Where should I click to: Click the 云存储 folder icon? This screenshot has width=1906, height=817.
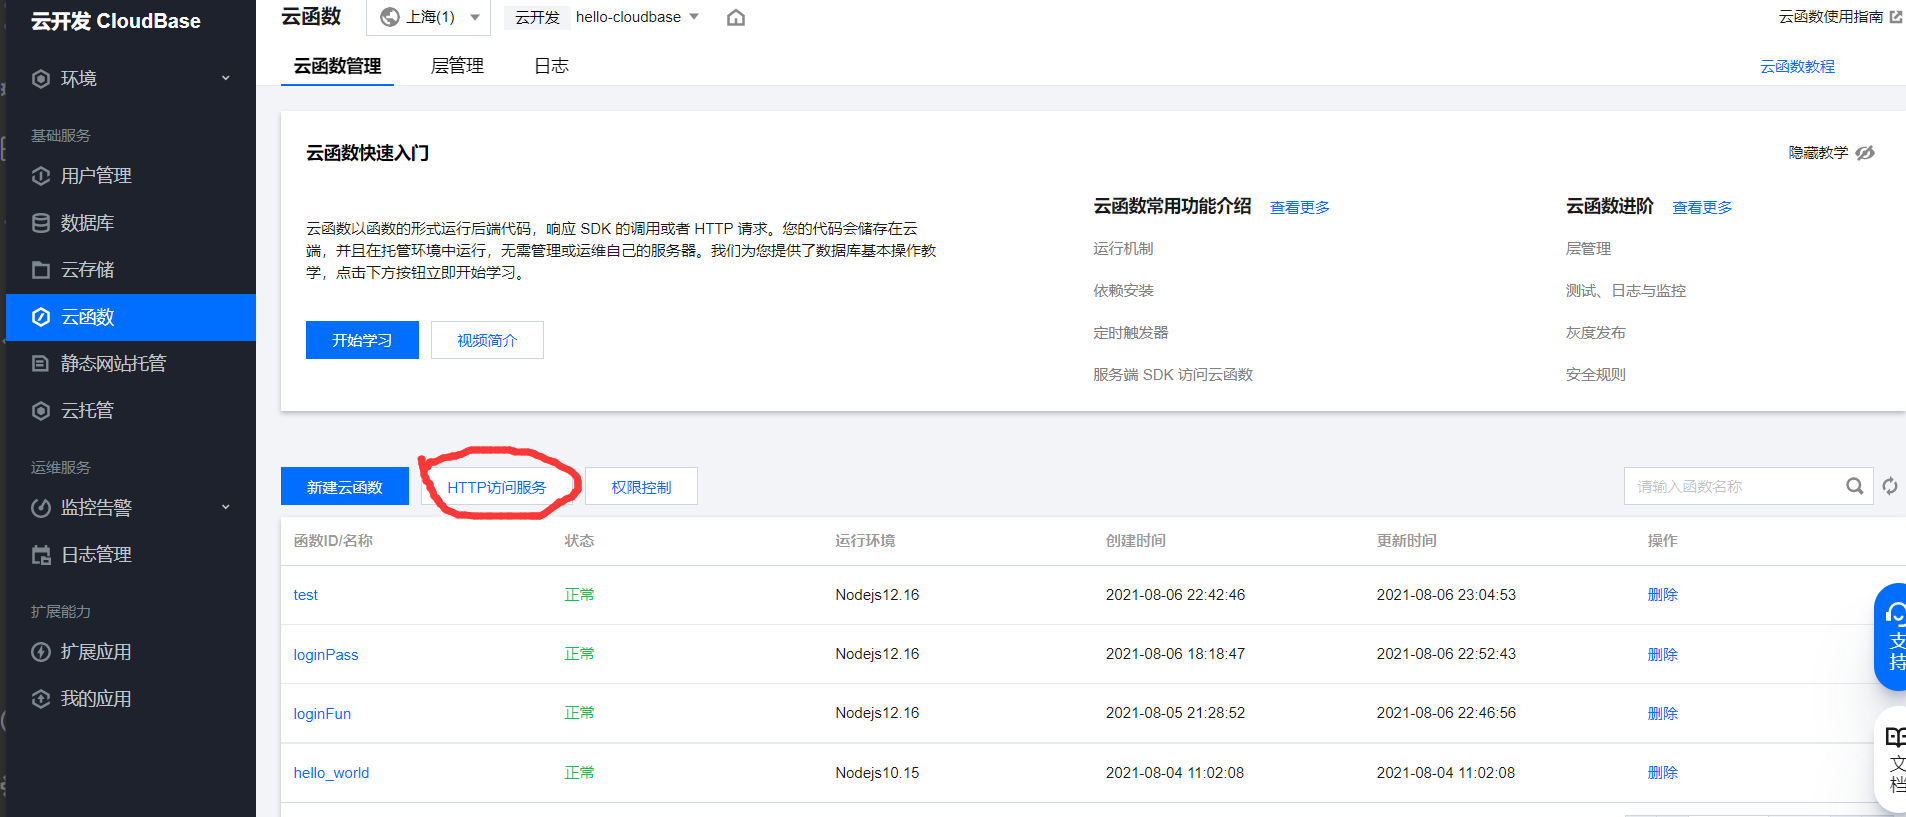pos(41,270)
